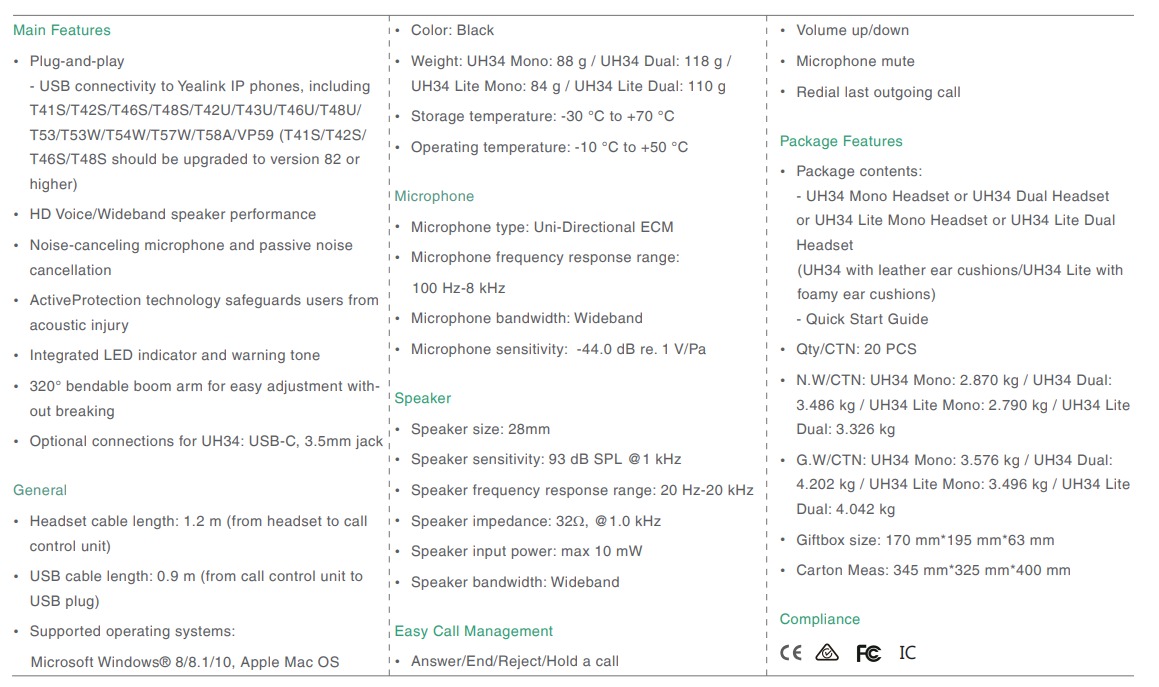
Task: Click 'Qty/CTN: 20 PCS' line
Action: [856, 350]
